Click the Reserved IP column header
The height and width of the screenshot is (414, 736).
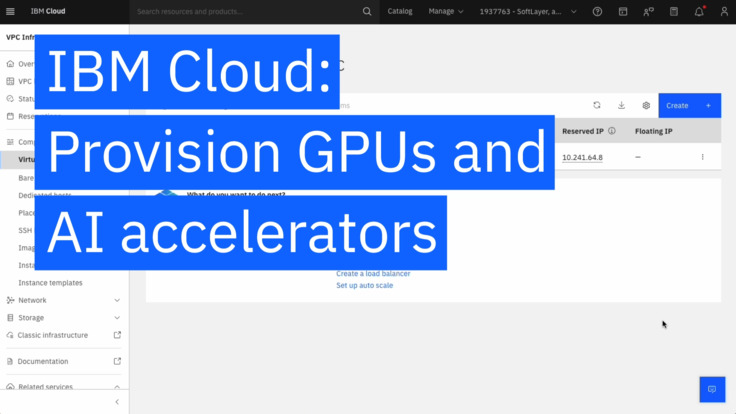coord(583,131)
